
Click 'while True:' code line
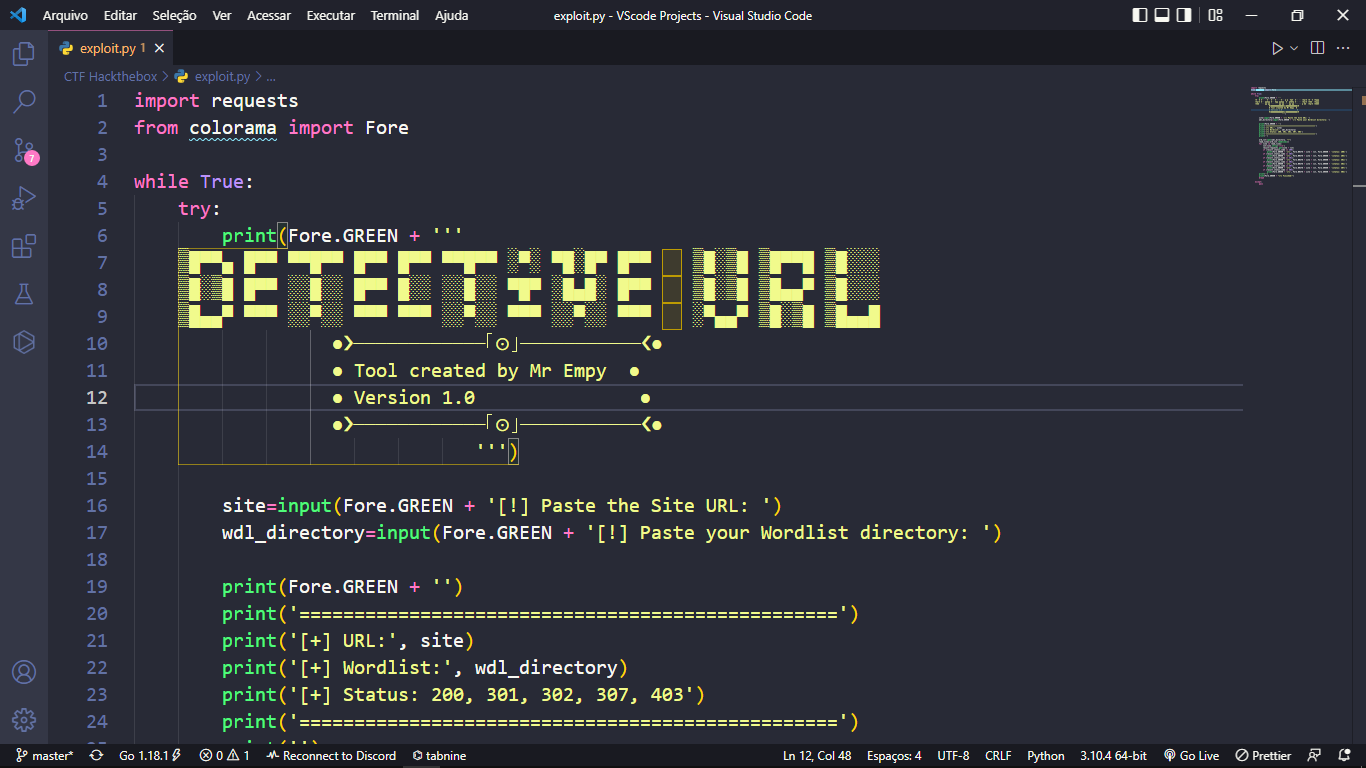pyautogui.click(x=194, y=182)
